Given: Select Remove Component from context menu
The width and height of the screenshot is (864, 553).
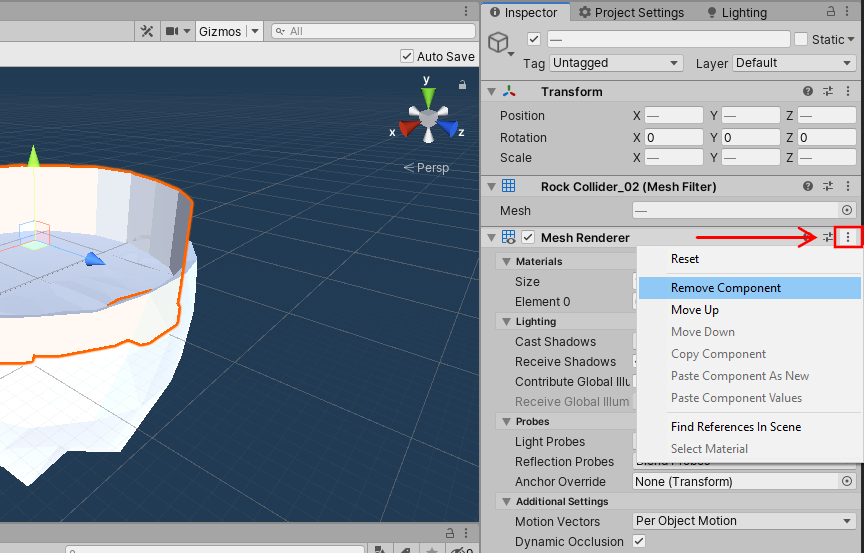Looking at the screenshot, I should (x=726, y=288).
